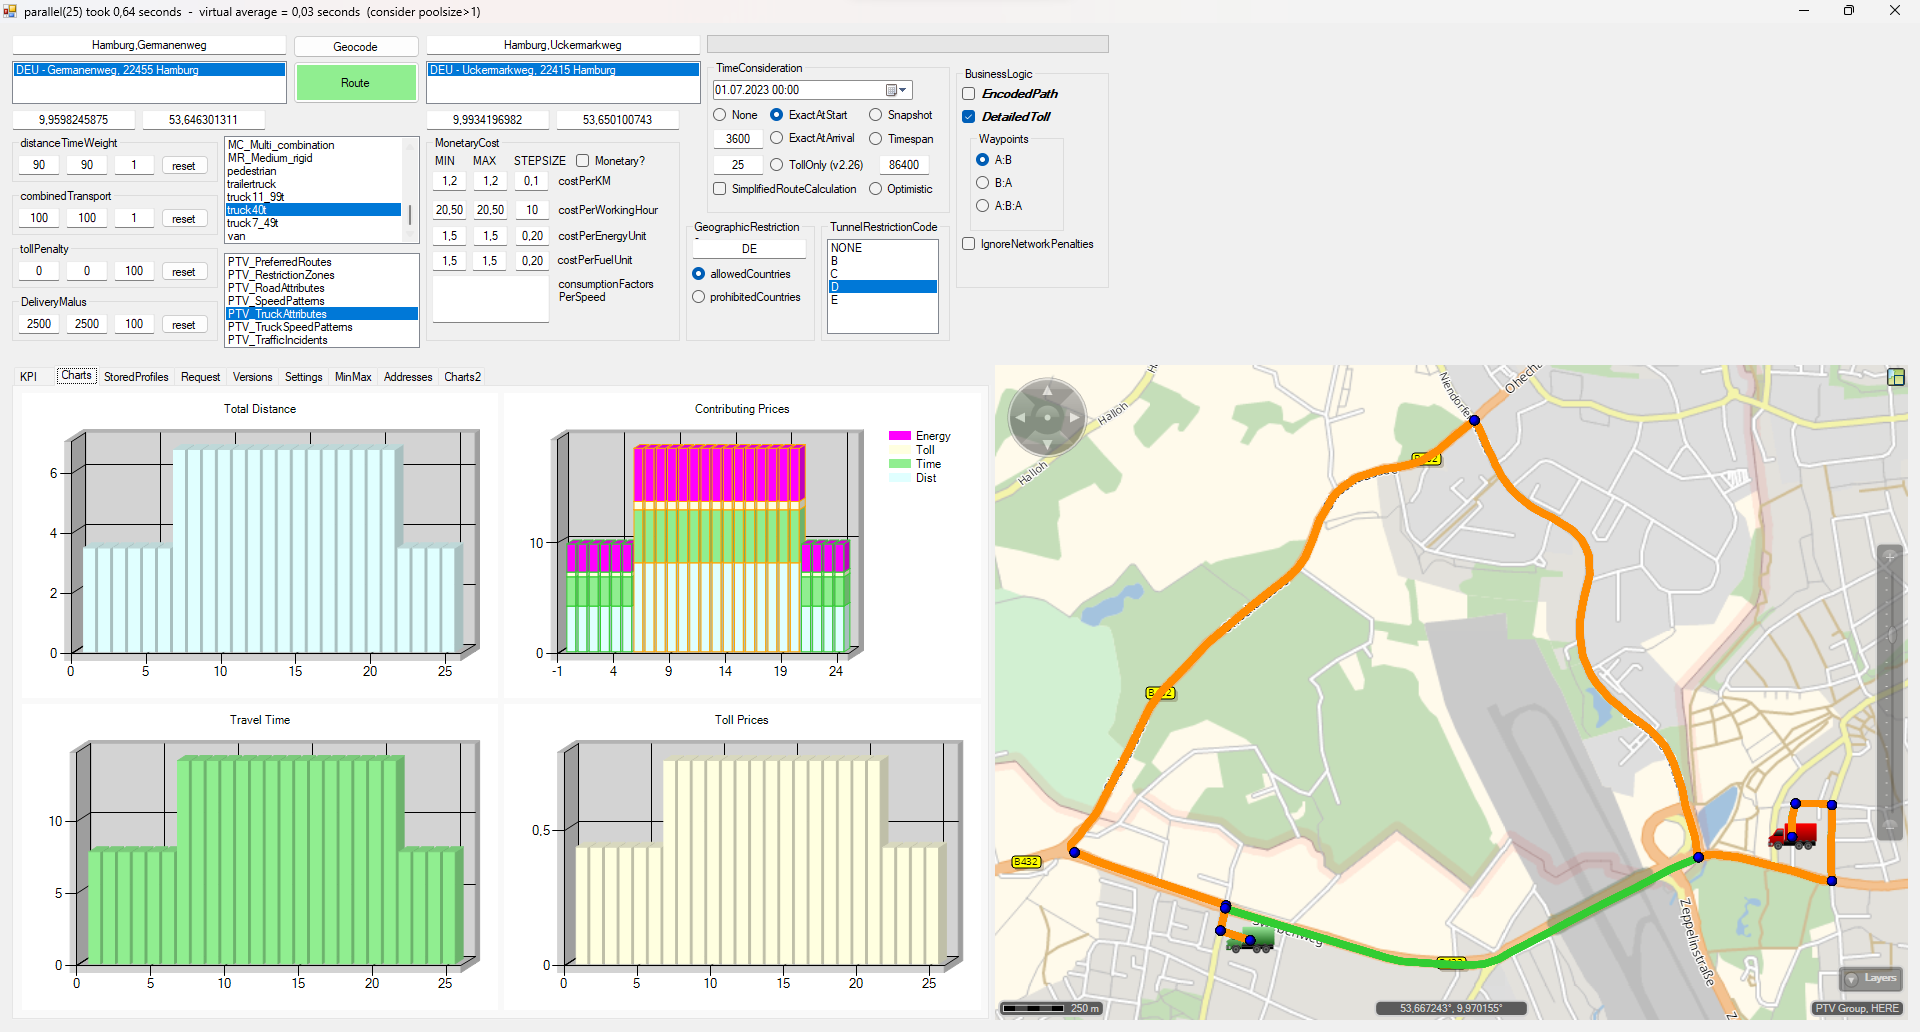This screenshot has width=1920, height=1032.
Task: Open the MinMax tab
Action: pyautogui.click(x=353, y=377)
